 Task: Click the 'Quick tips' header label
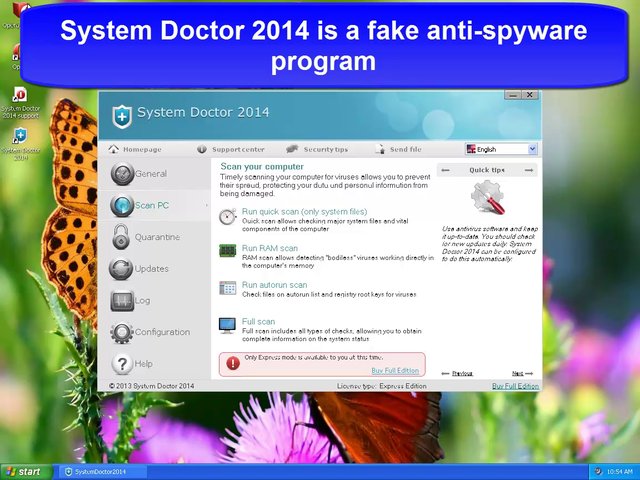pos(487,170)
